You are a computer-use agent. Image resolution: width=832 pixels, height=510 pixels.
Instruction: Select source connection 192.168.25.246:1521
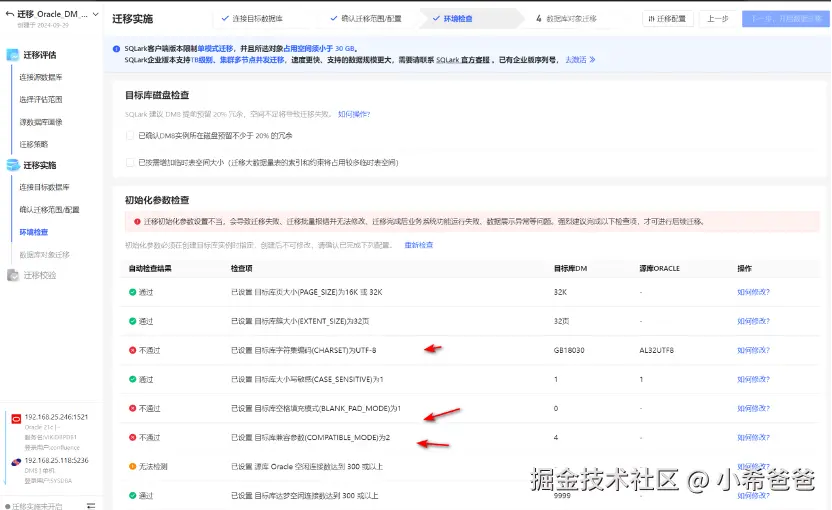tap(56, 417)
